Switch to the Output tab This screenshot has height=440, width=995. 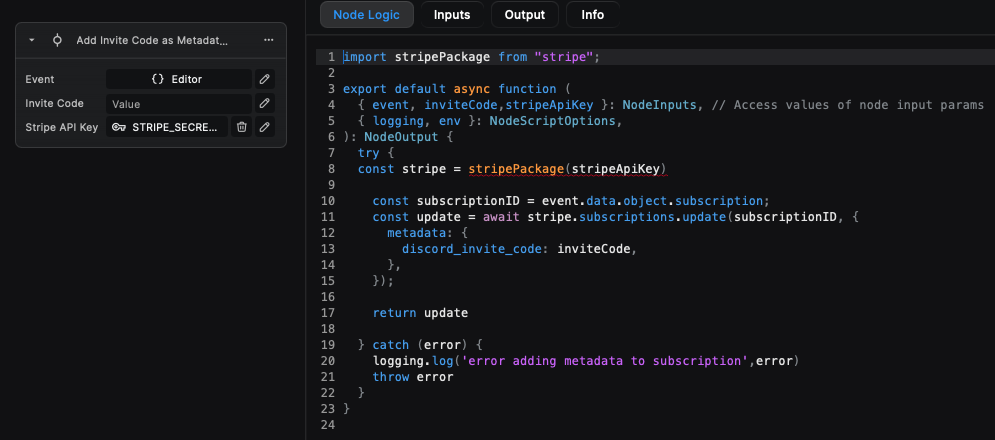[525, 15]
